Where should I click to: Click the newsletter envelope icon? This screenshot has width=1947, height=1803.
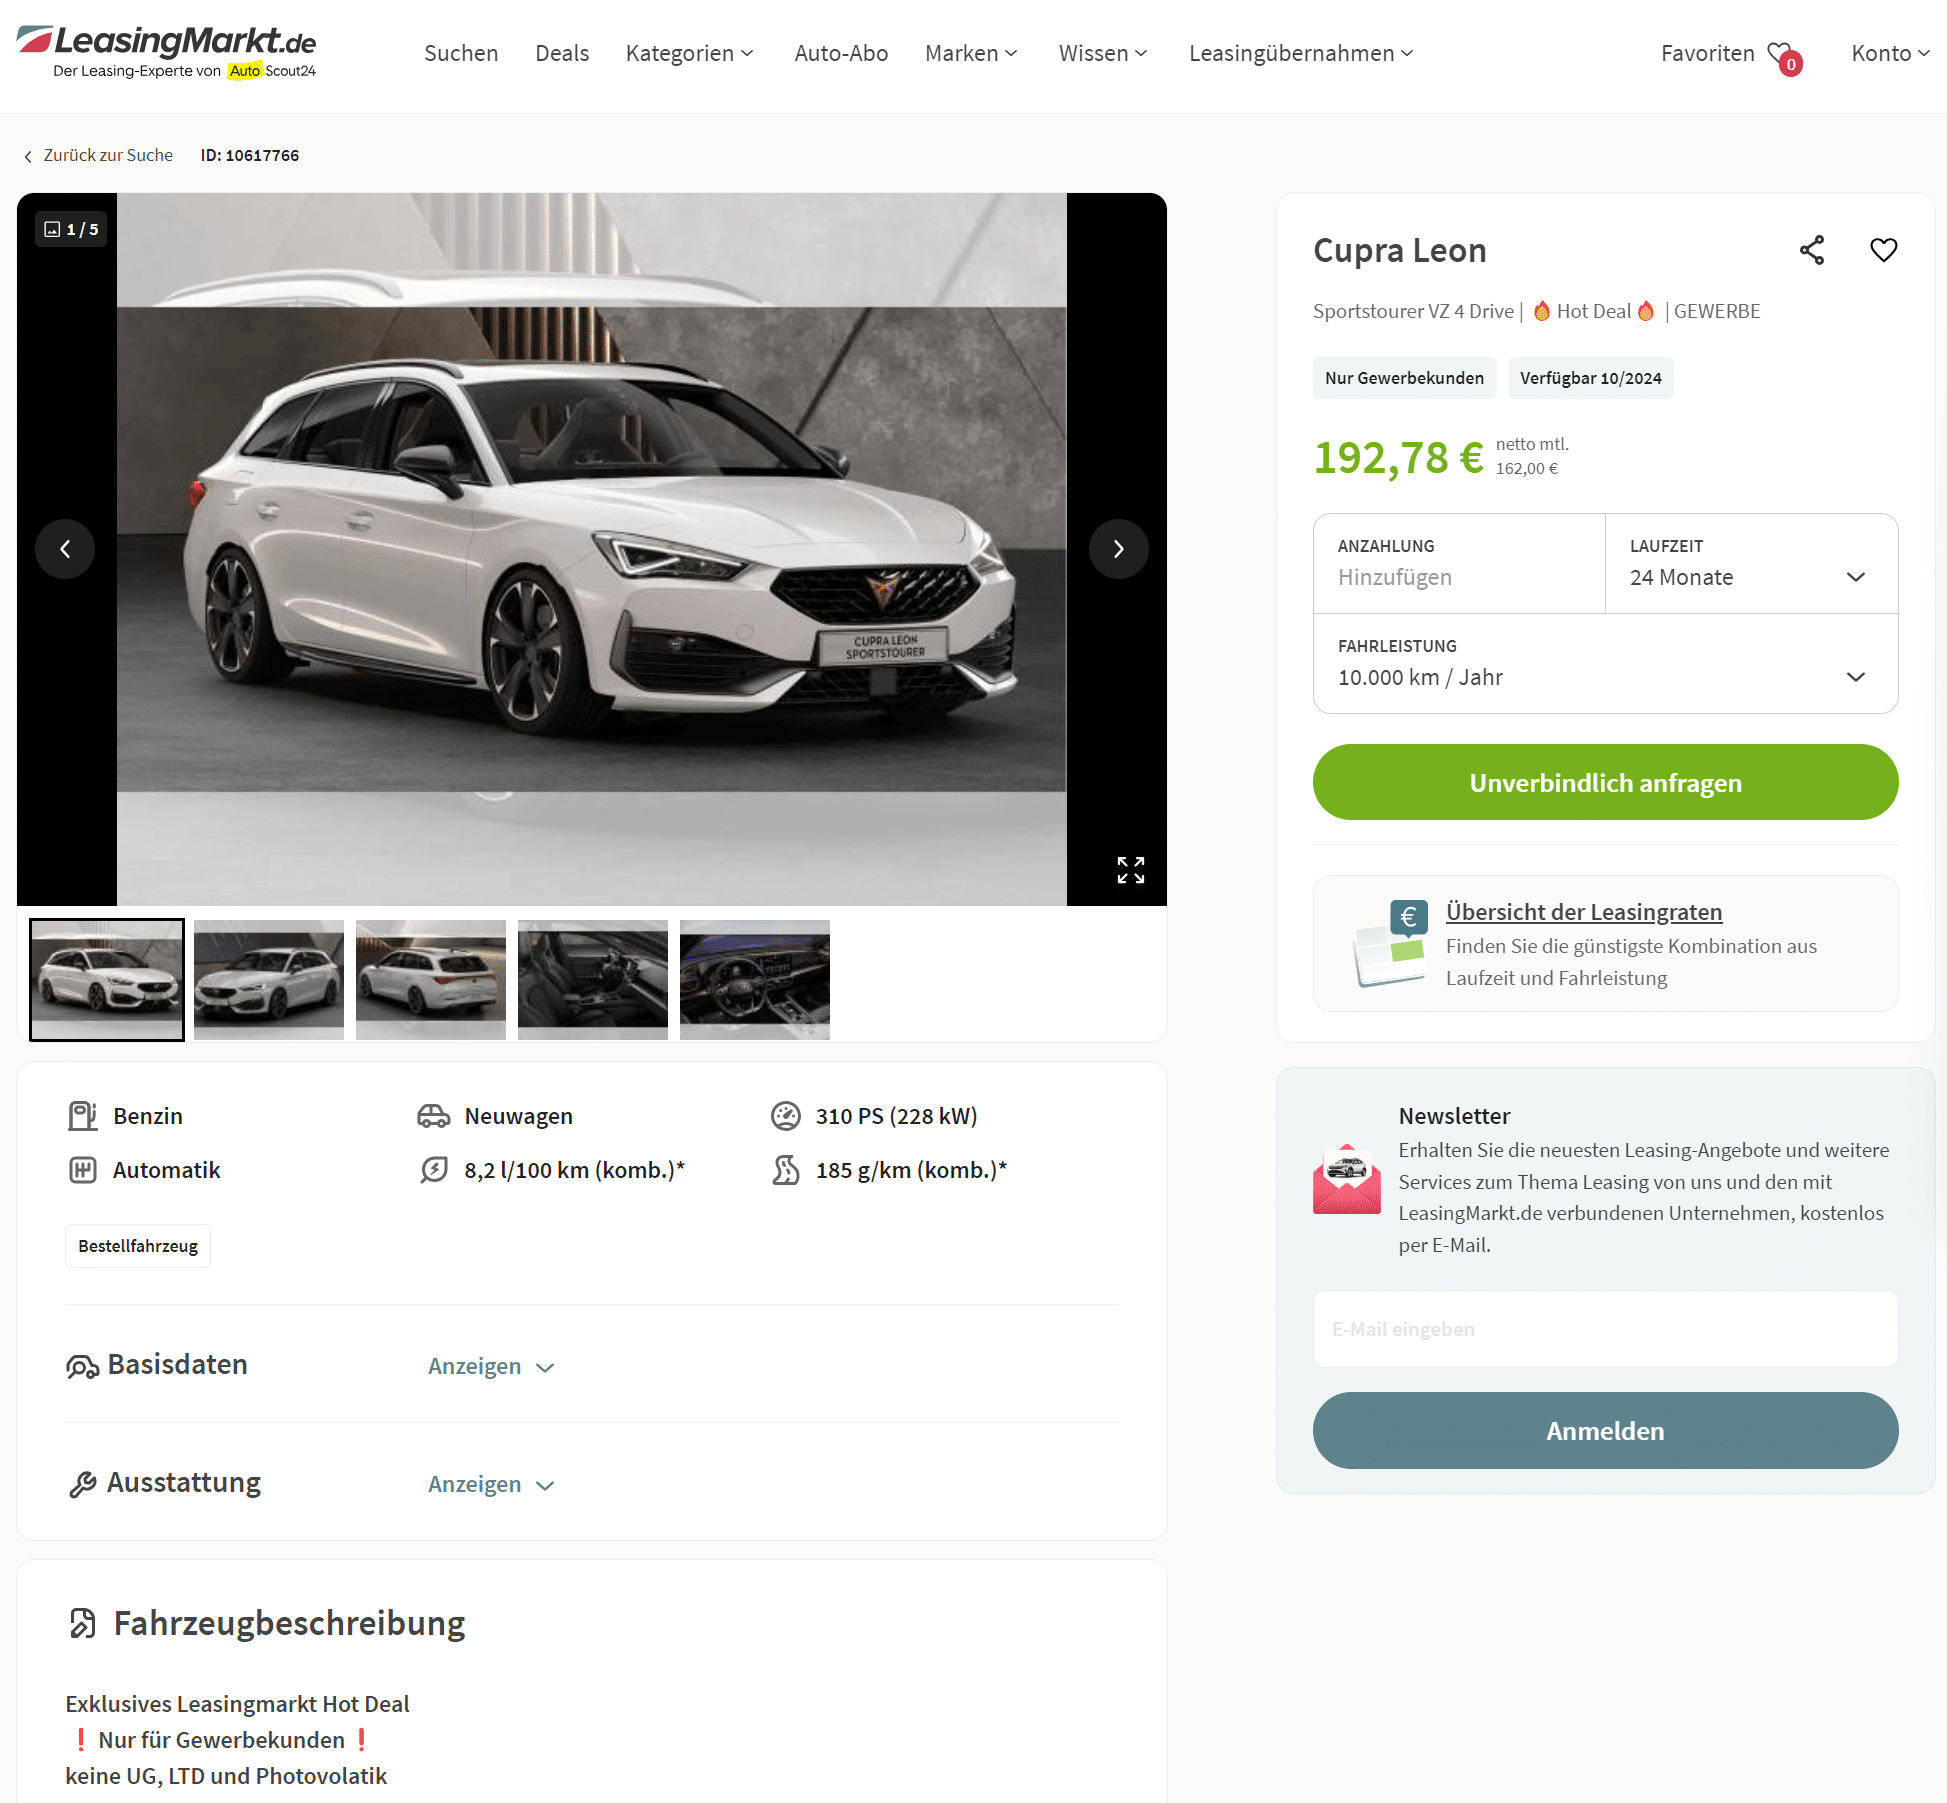coord(1347,1179)
